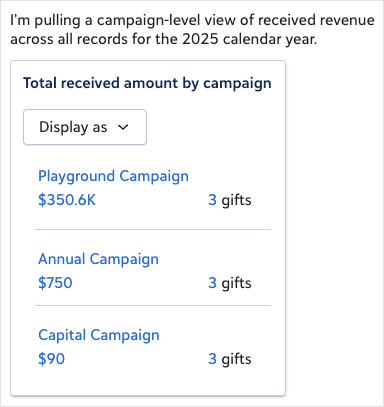This screenshot has height=407, width=384.
Task: Click the gifts label next to $750
Action: point(236,283)
